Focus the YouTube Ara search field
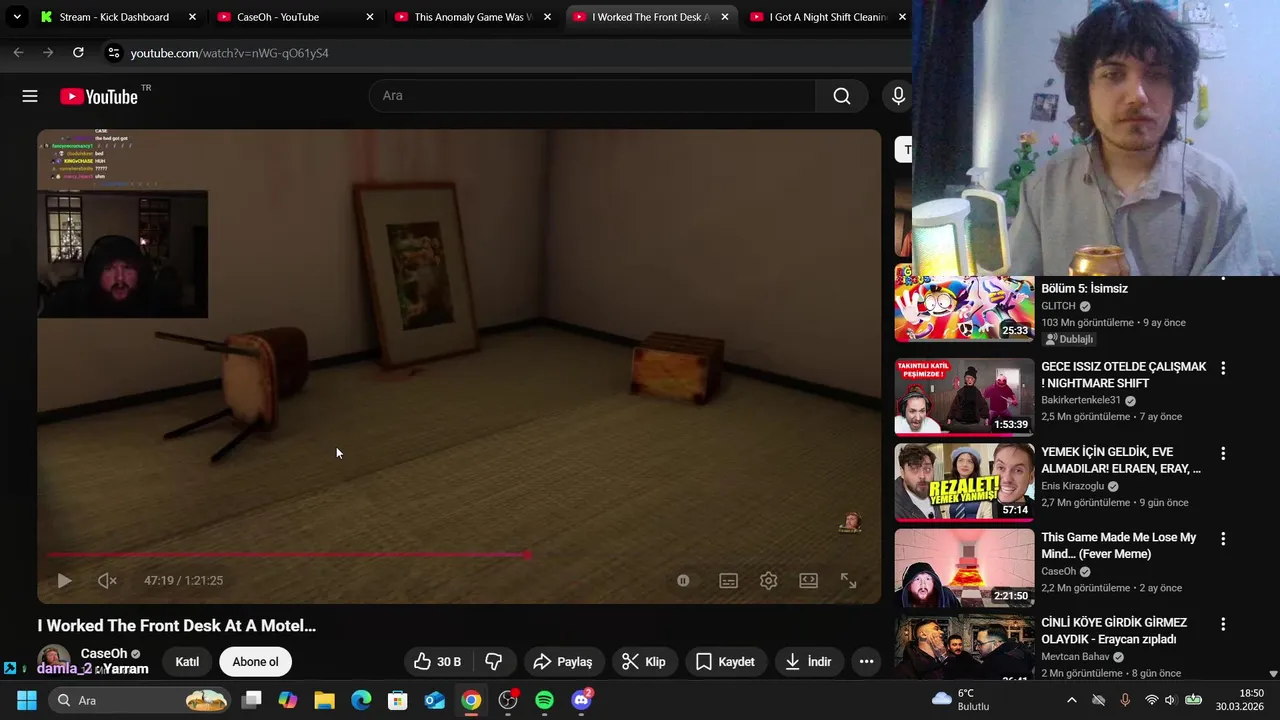Image resolution: width=1280 pixels, height=720 pixels. click(592, 96)
